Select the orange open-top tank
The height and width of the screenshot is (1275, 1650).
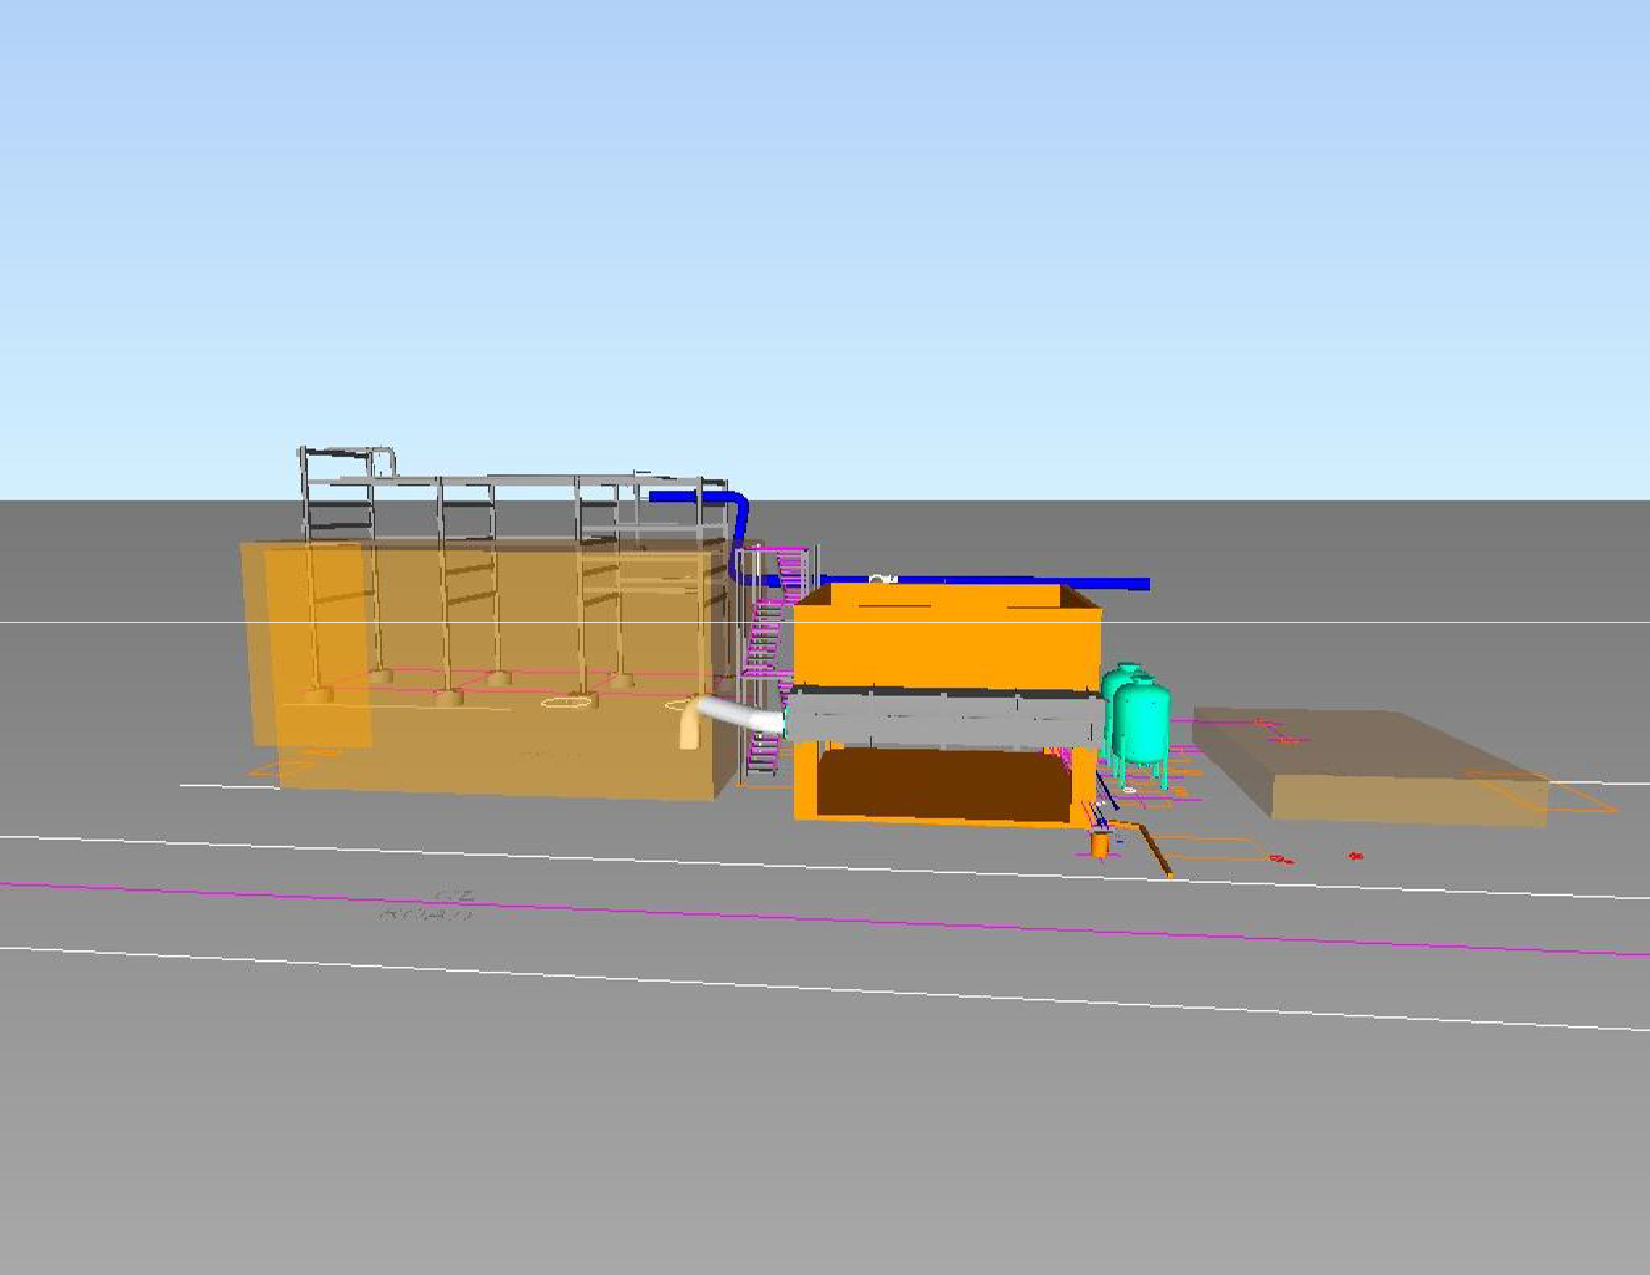pos(948,640)
